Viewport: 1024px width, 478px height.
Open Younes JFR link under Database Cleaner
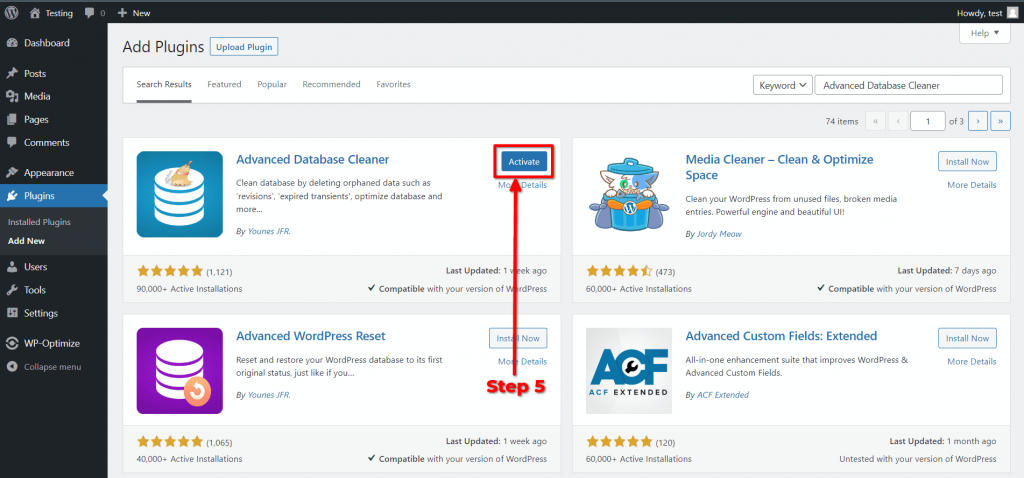268,231
